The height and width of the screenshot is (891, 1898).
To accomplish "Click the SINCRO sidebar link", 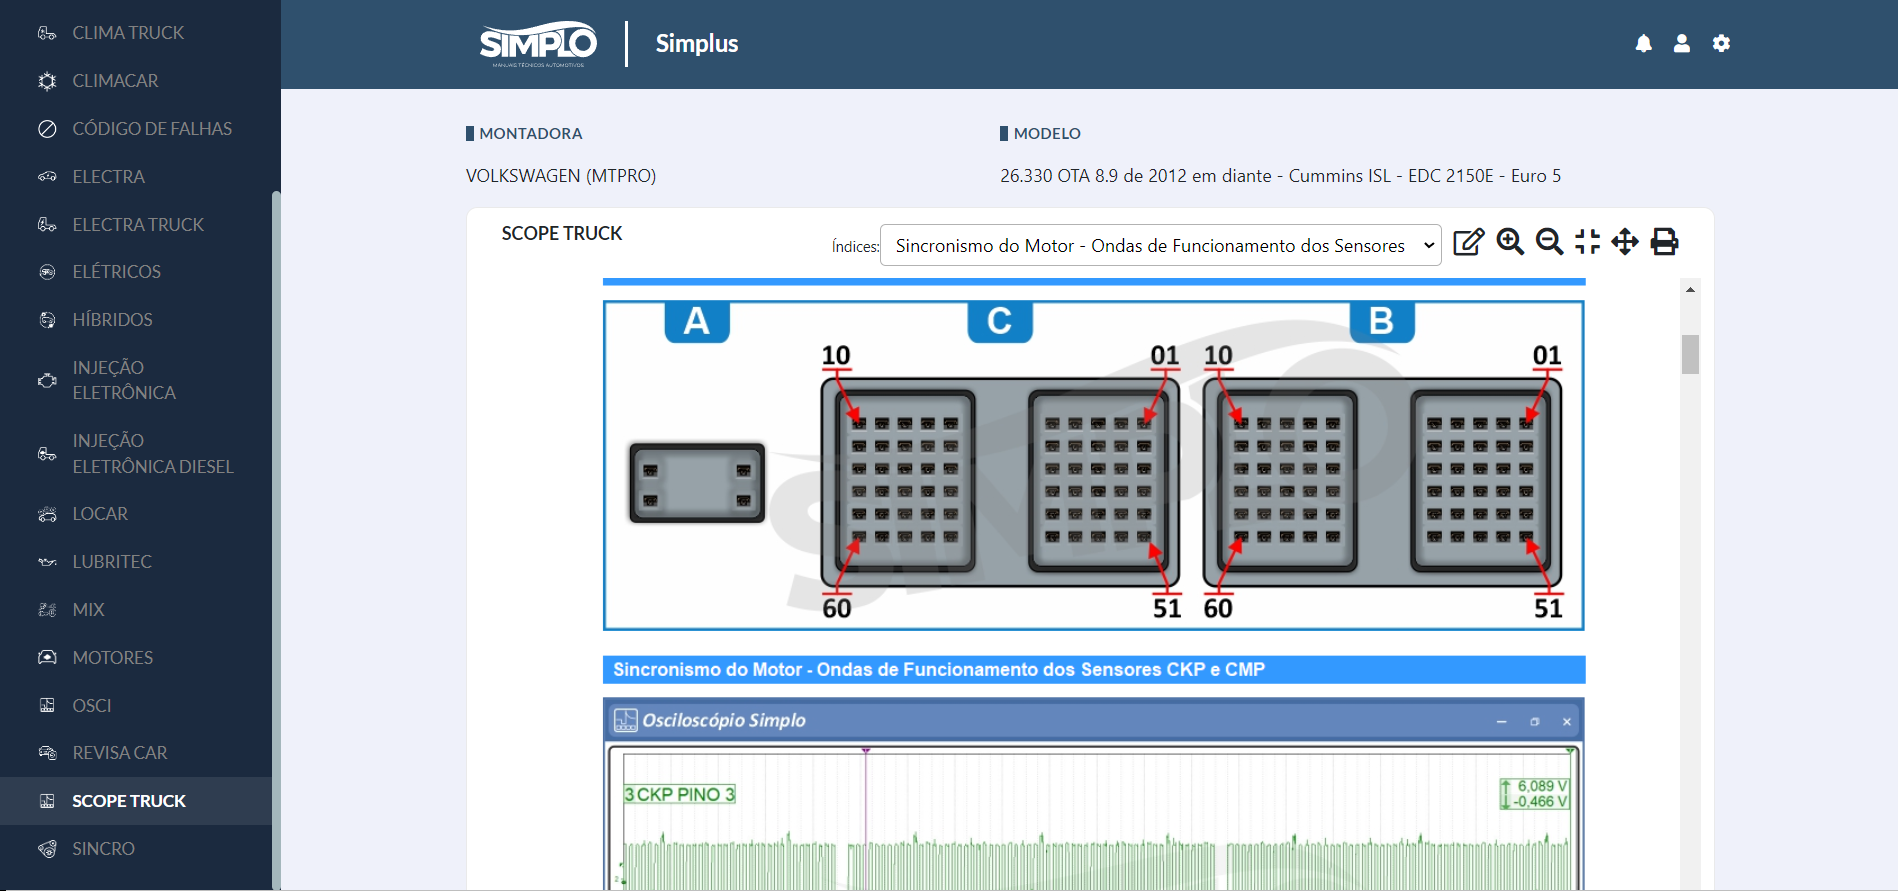I will point(103,849).
